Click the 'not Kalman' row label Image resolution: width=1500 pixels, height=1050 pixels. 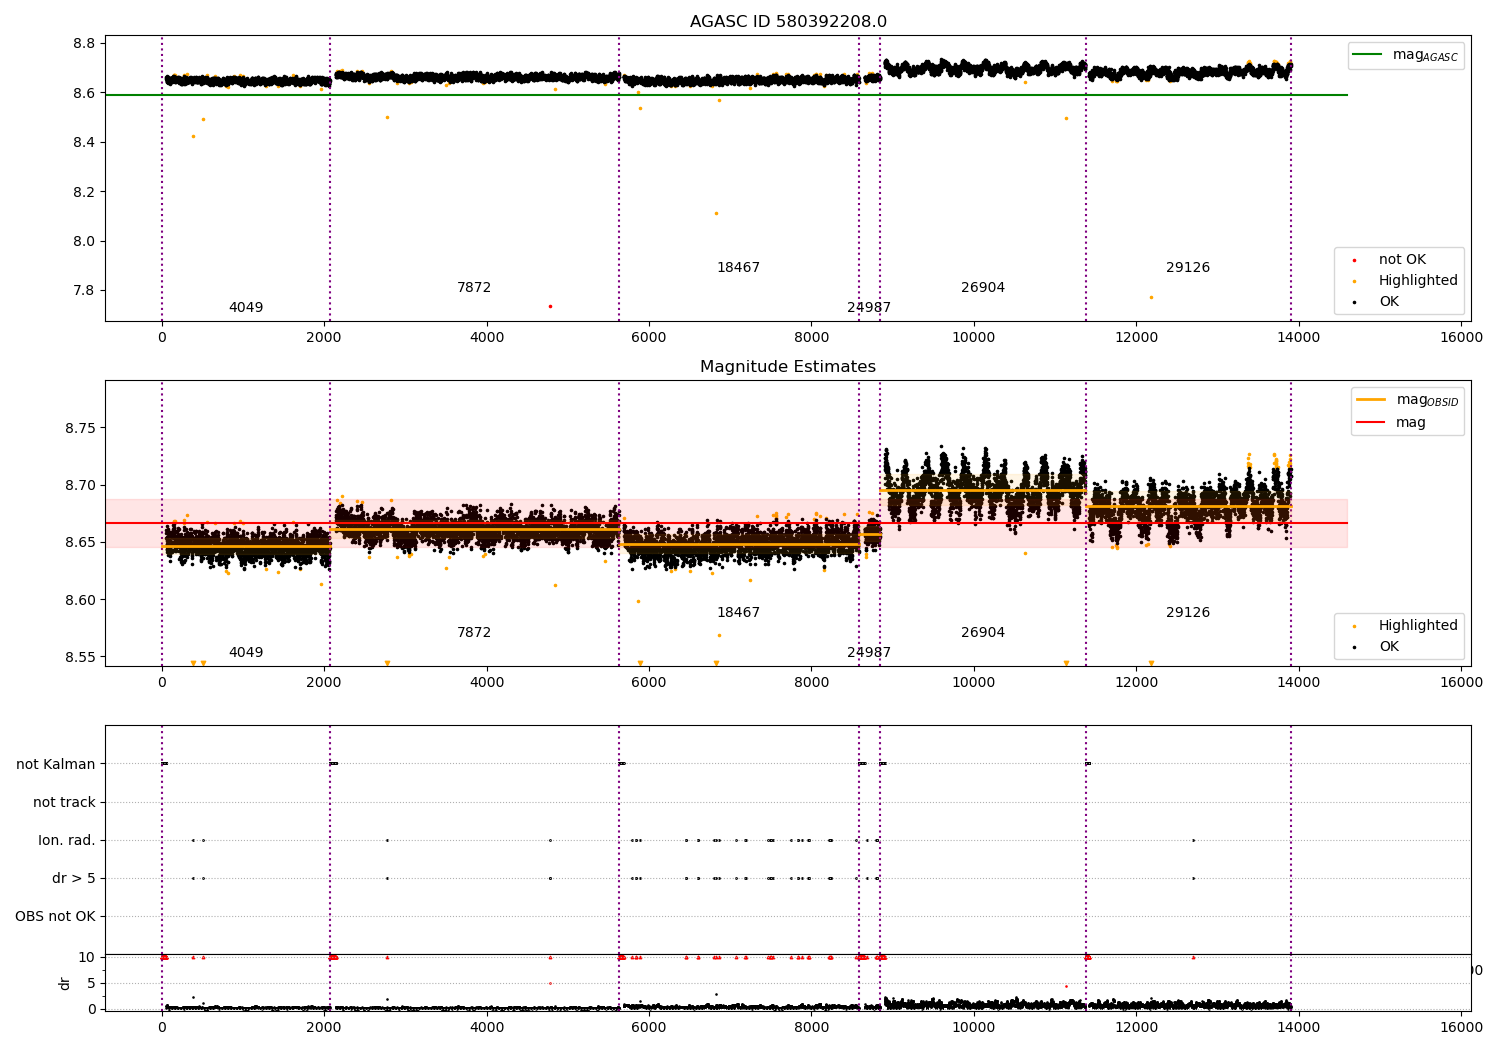tap(56, 764)
